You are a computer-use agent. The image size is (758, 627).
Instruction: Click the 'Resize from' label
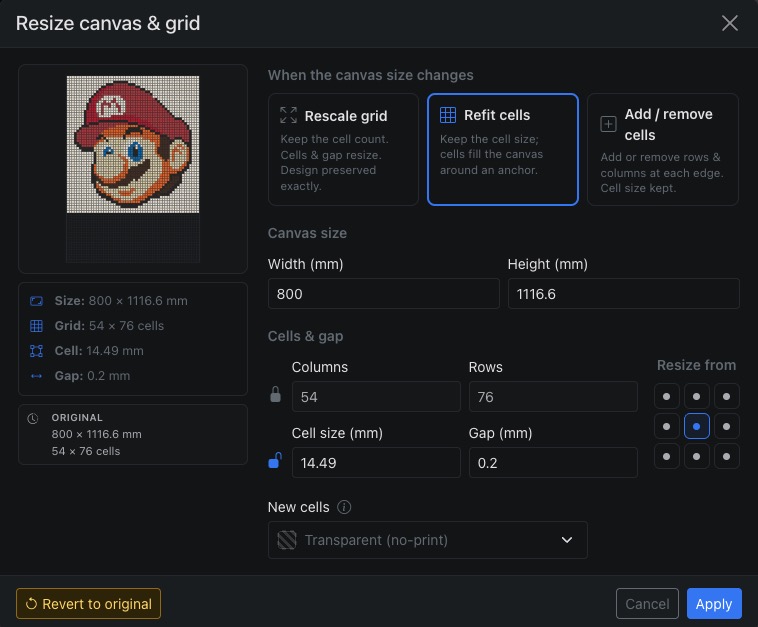tap(697, 365)
